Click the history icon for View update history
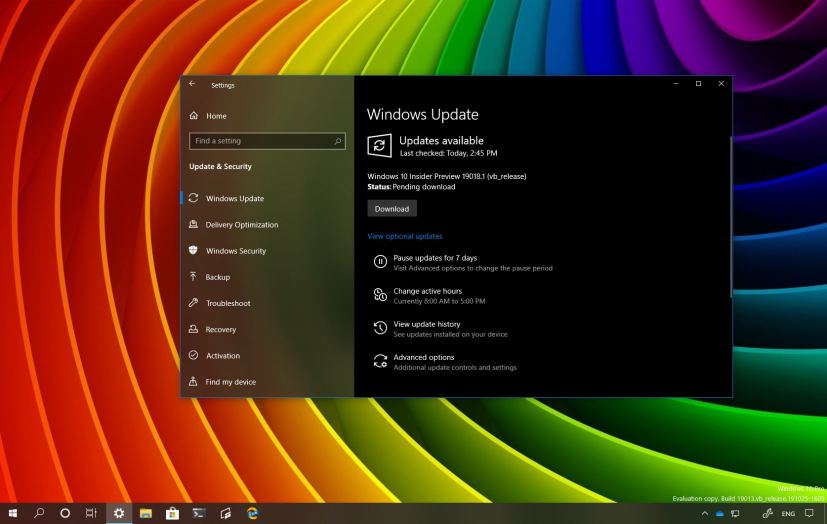827x524 pixels. 380,328
